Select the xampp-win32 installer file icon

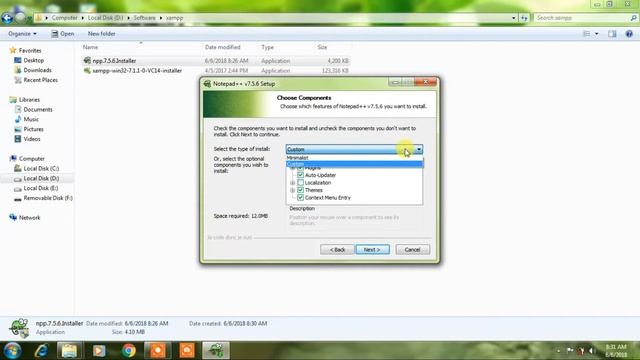pyautogui.click(x=87, y=70)
